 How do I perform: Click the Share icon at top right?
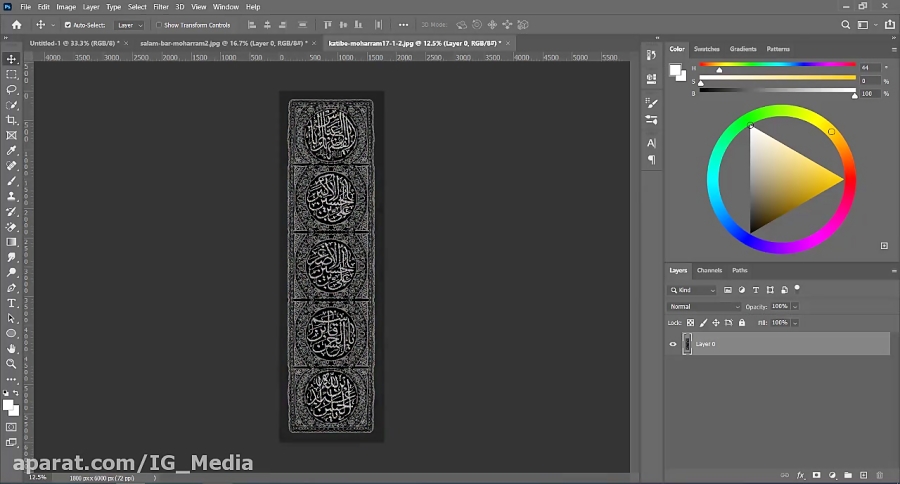coord(890,25)
